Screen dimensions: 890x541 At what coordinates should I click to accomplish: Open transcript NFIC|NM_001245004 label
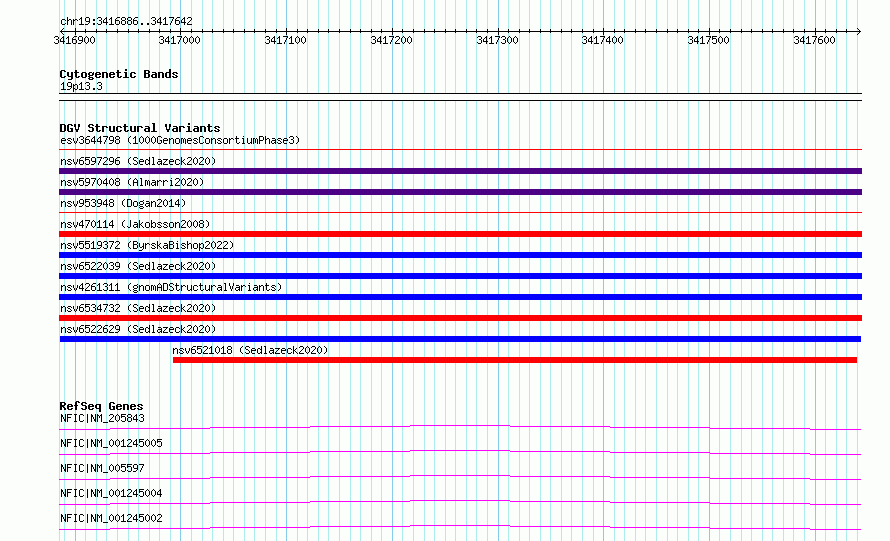click(x=111, y=493)
